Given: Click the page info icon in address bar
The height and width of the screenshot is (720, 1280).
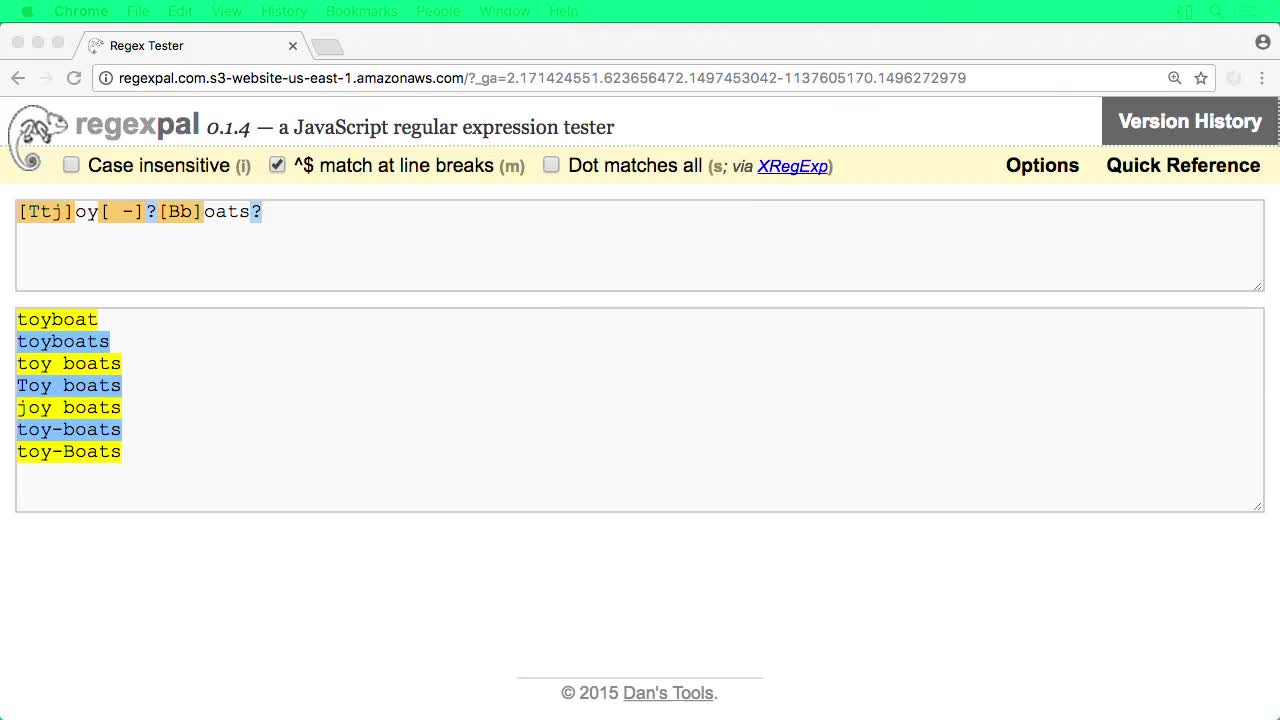Looking at the screenshot, I should [105, 77].
